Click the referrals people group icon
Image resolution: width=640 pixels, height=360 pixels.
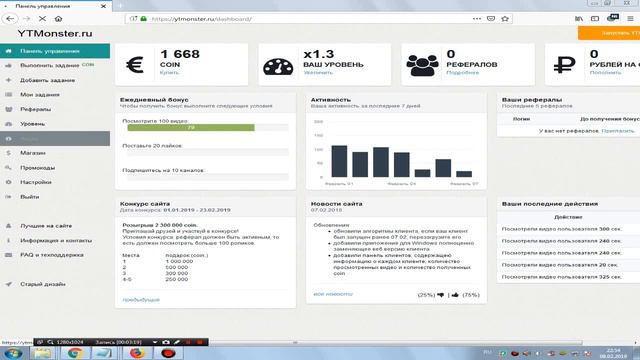[422, 65]
